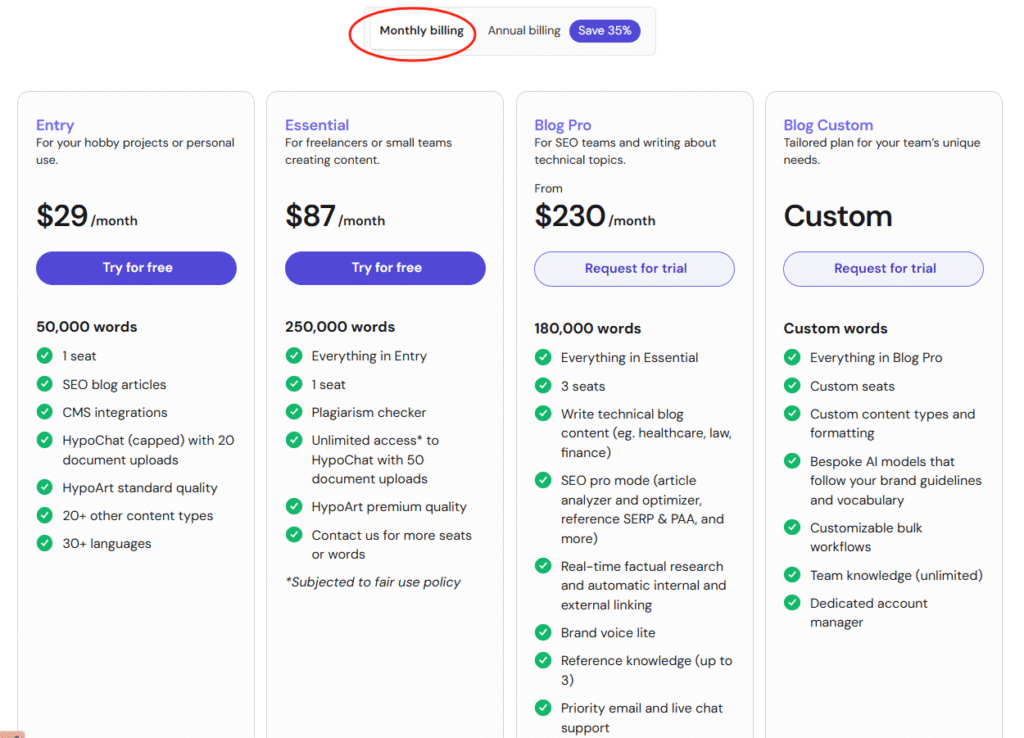Click Request for trial on Blog Custom
The width and height of the screenshot is (1024, 738).
click(x=883, y=269)
